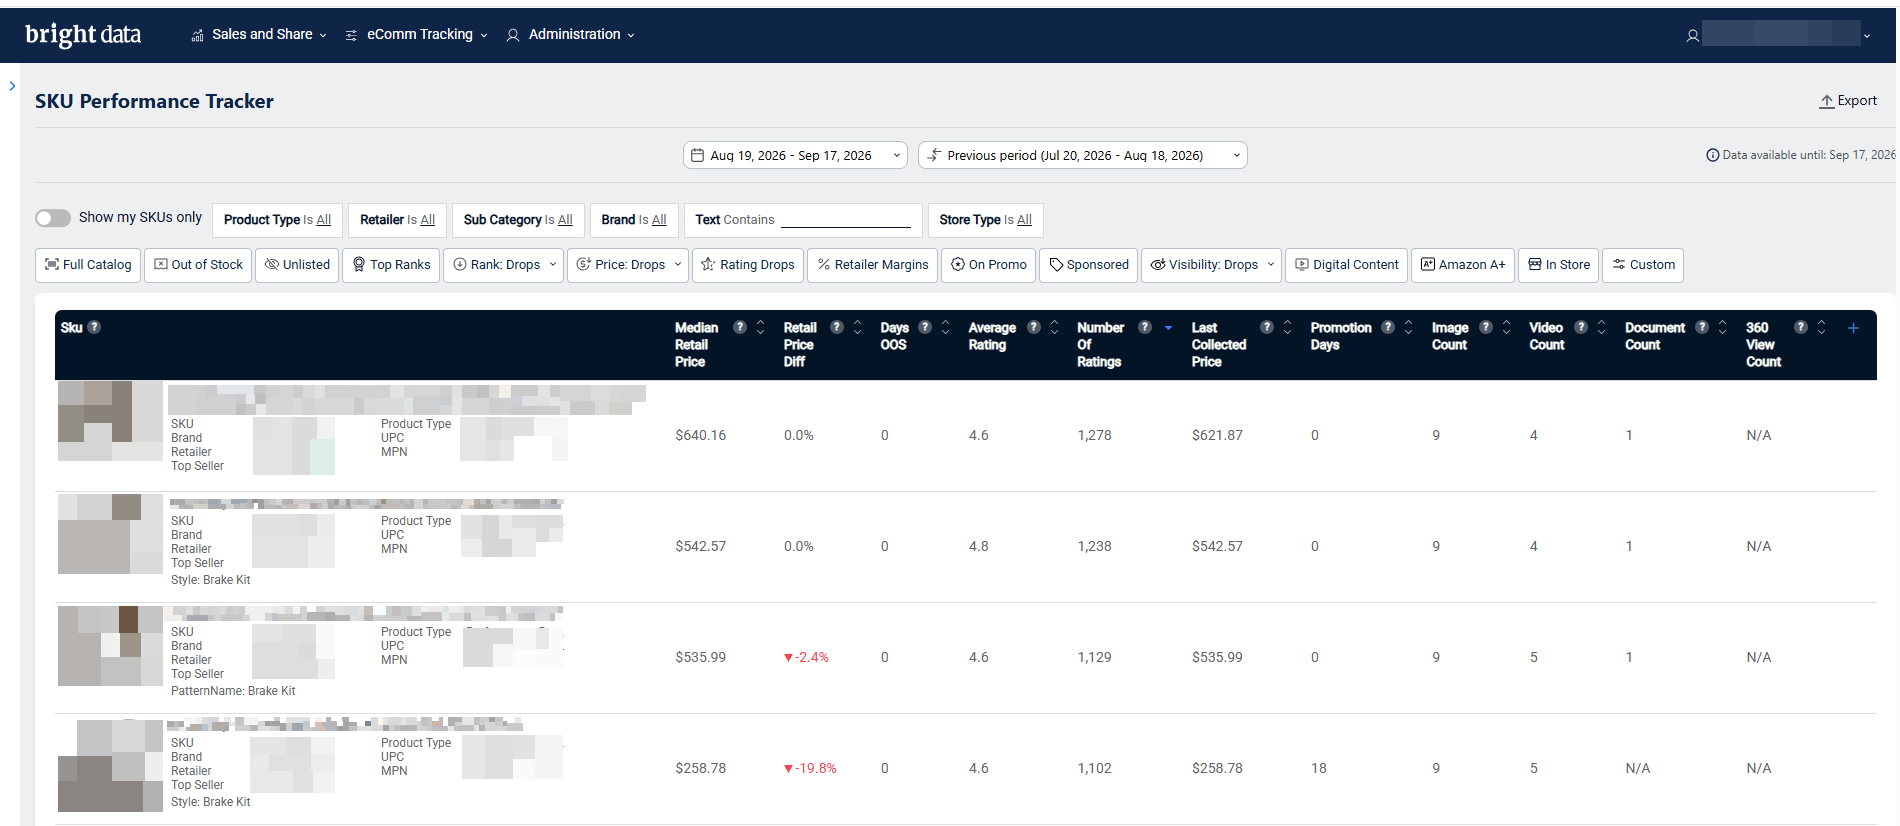The width and height of the screenshot is (1900, 826).
Task: Show help for Median Retail Price column
Action: pos(740,327)
